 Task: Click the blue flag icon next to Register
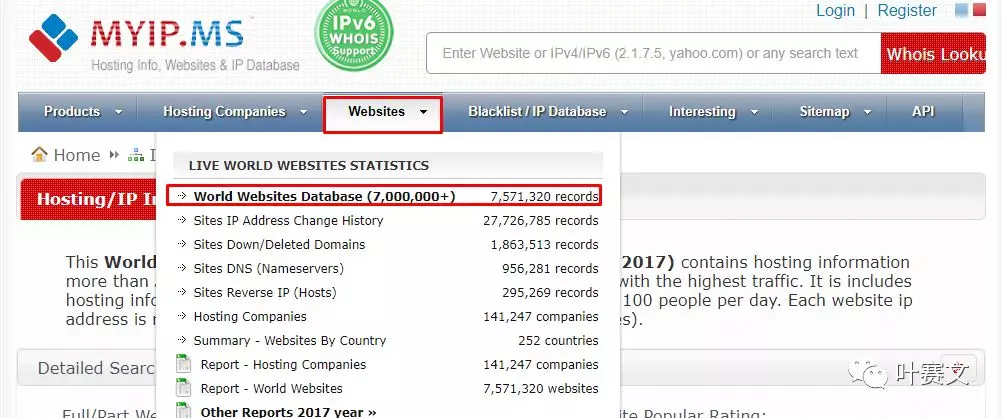(x=962, y=11)
